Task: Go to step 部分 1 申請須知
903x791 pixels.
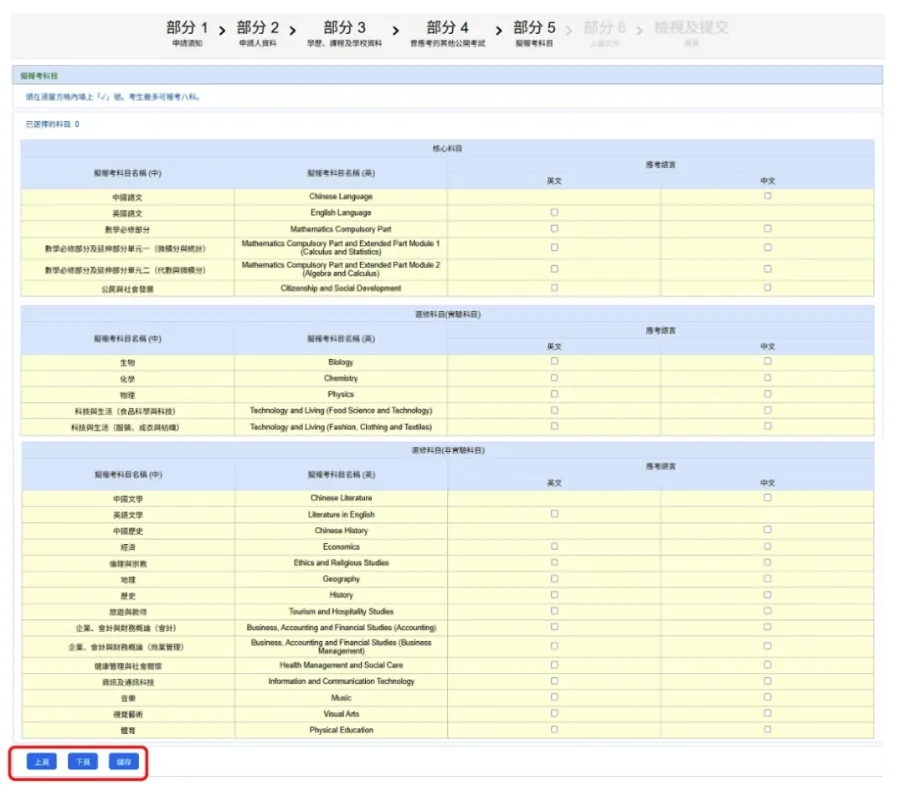Action: [x=187, y=33]
